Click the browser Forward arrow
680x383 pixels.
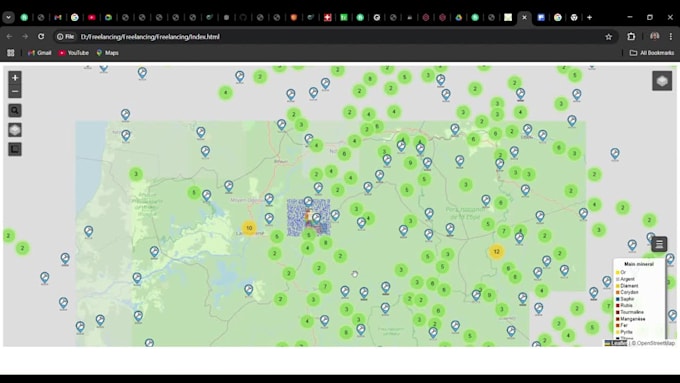pyautogui.click(x=25, y=37)
